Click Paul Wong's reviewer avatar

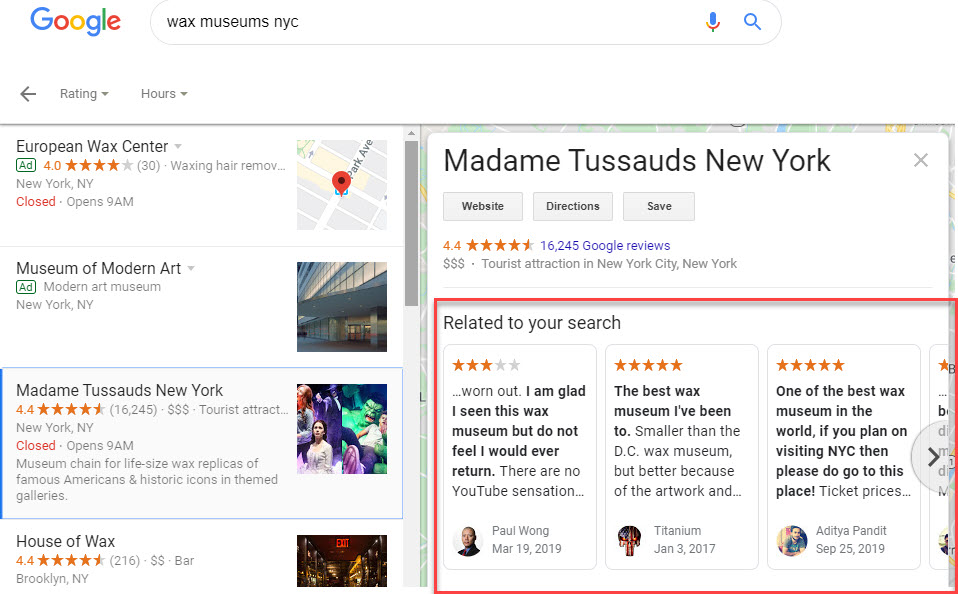(467, 540)
